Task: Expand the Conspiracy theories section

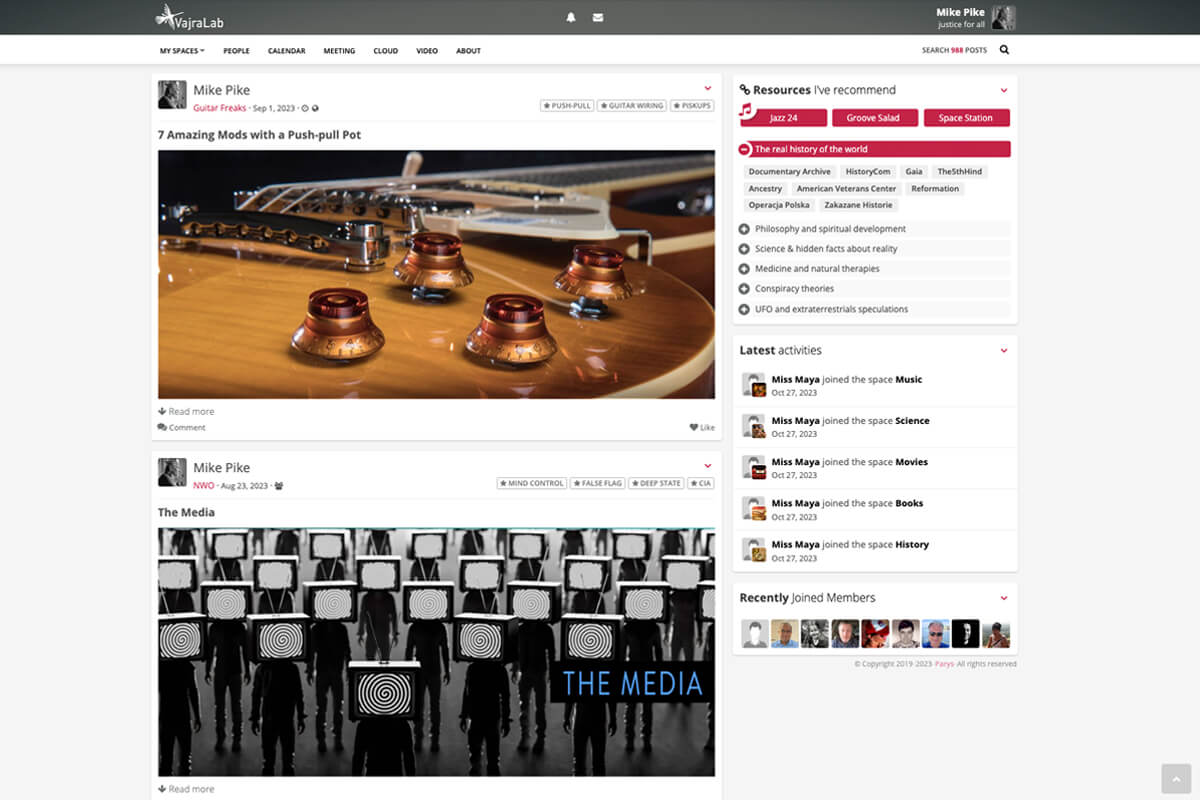Action: coord(744,289)
